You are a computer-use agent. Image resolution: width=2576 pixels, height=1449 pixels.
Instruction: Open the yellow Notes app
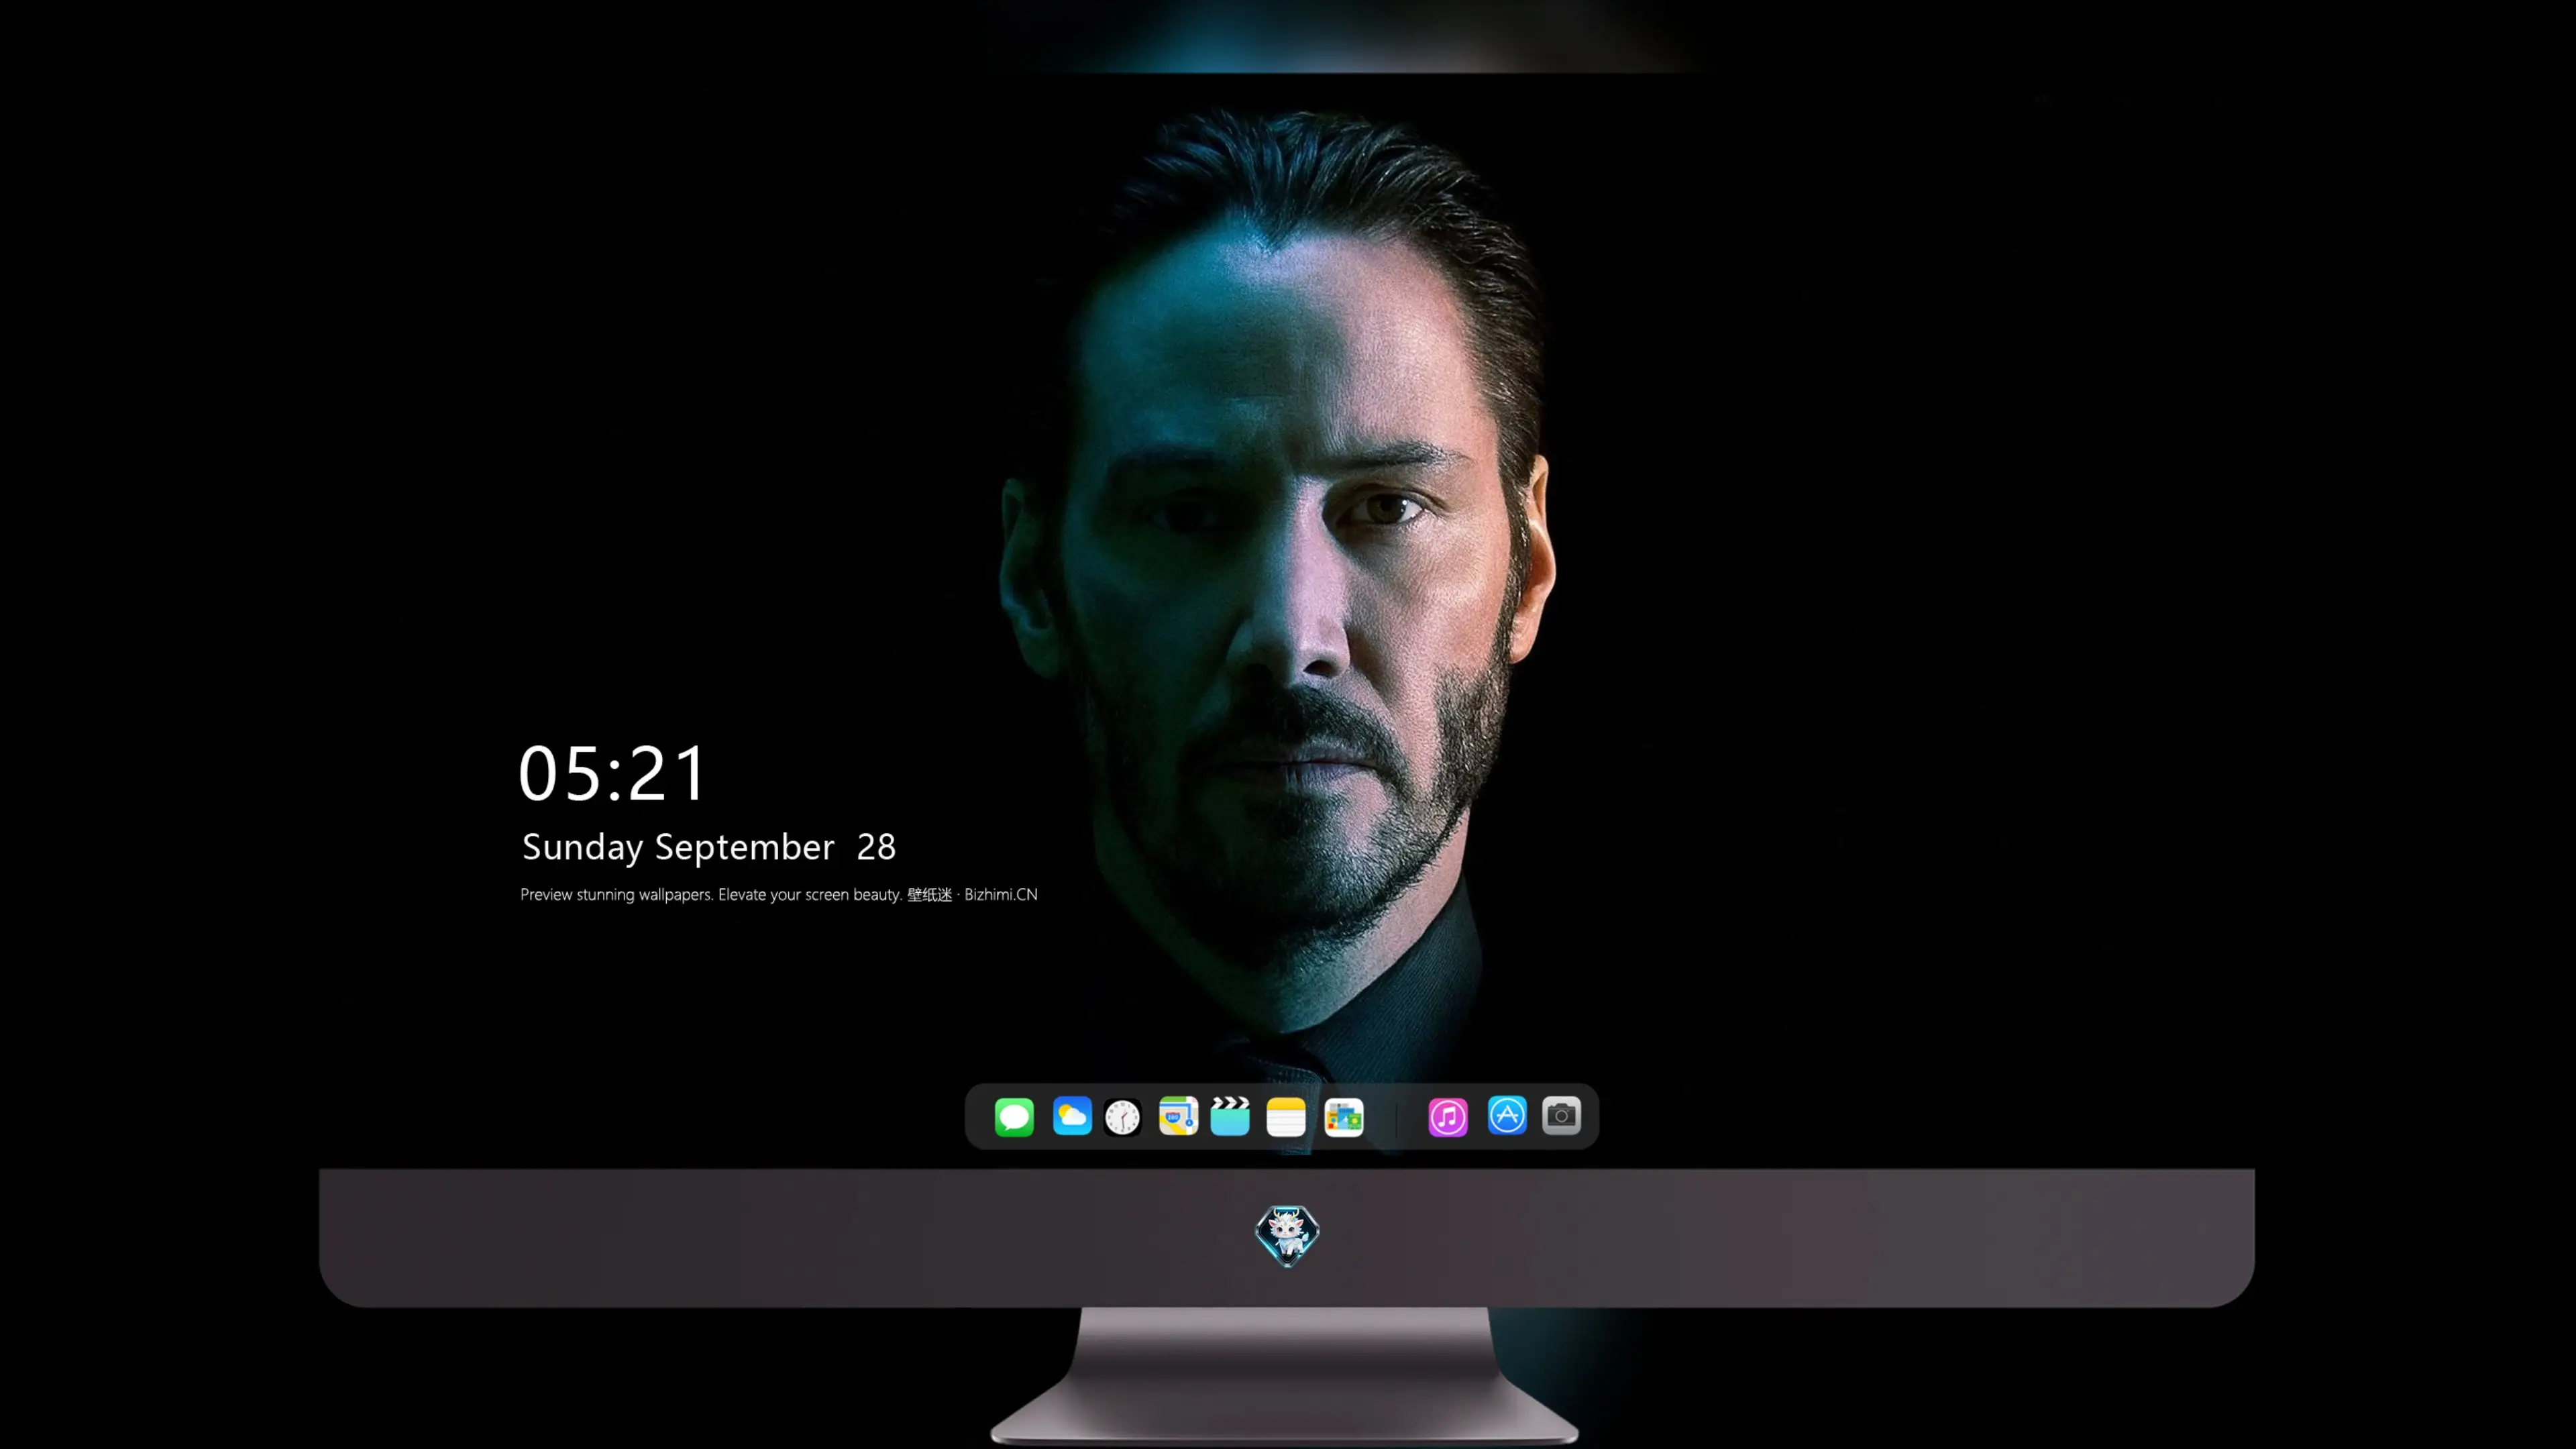tap(1286, 1116)
